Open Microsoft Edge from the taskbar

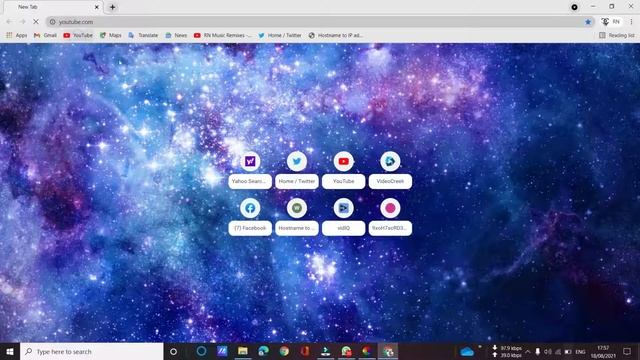tap(263, 351)
